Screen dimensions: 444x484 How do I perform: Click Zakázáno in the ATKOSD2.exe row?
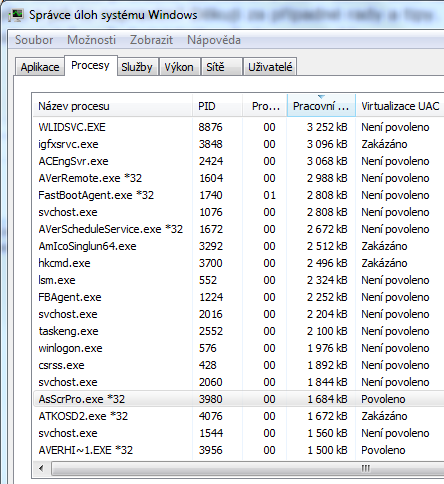click(x=384, y=416)
